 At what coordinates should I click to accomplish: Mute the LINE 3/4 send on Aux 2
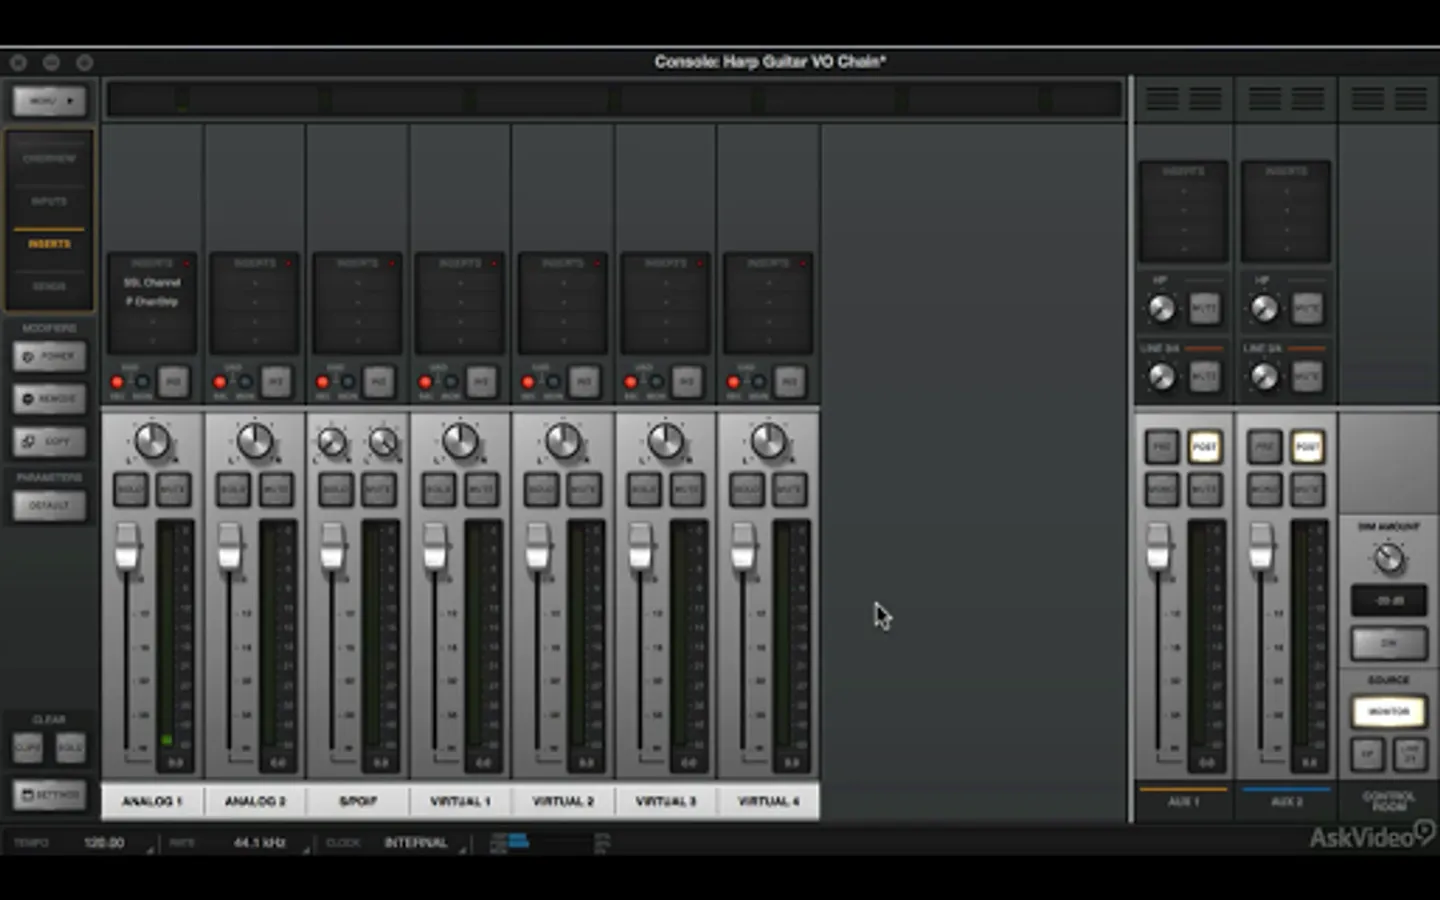tap(1308, 377)
